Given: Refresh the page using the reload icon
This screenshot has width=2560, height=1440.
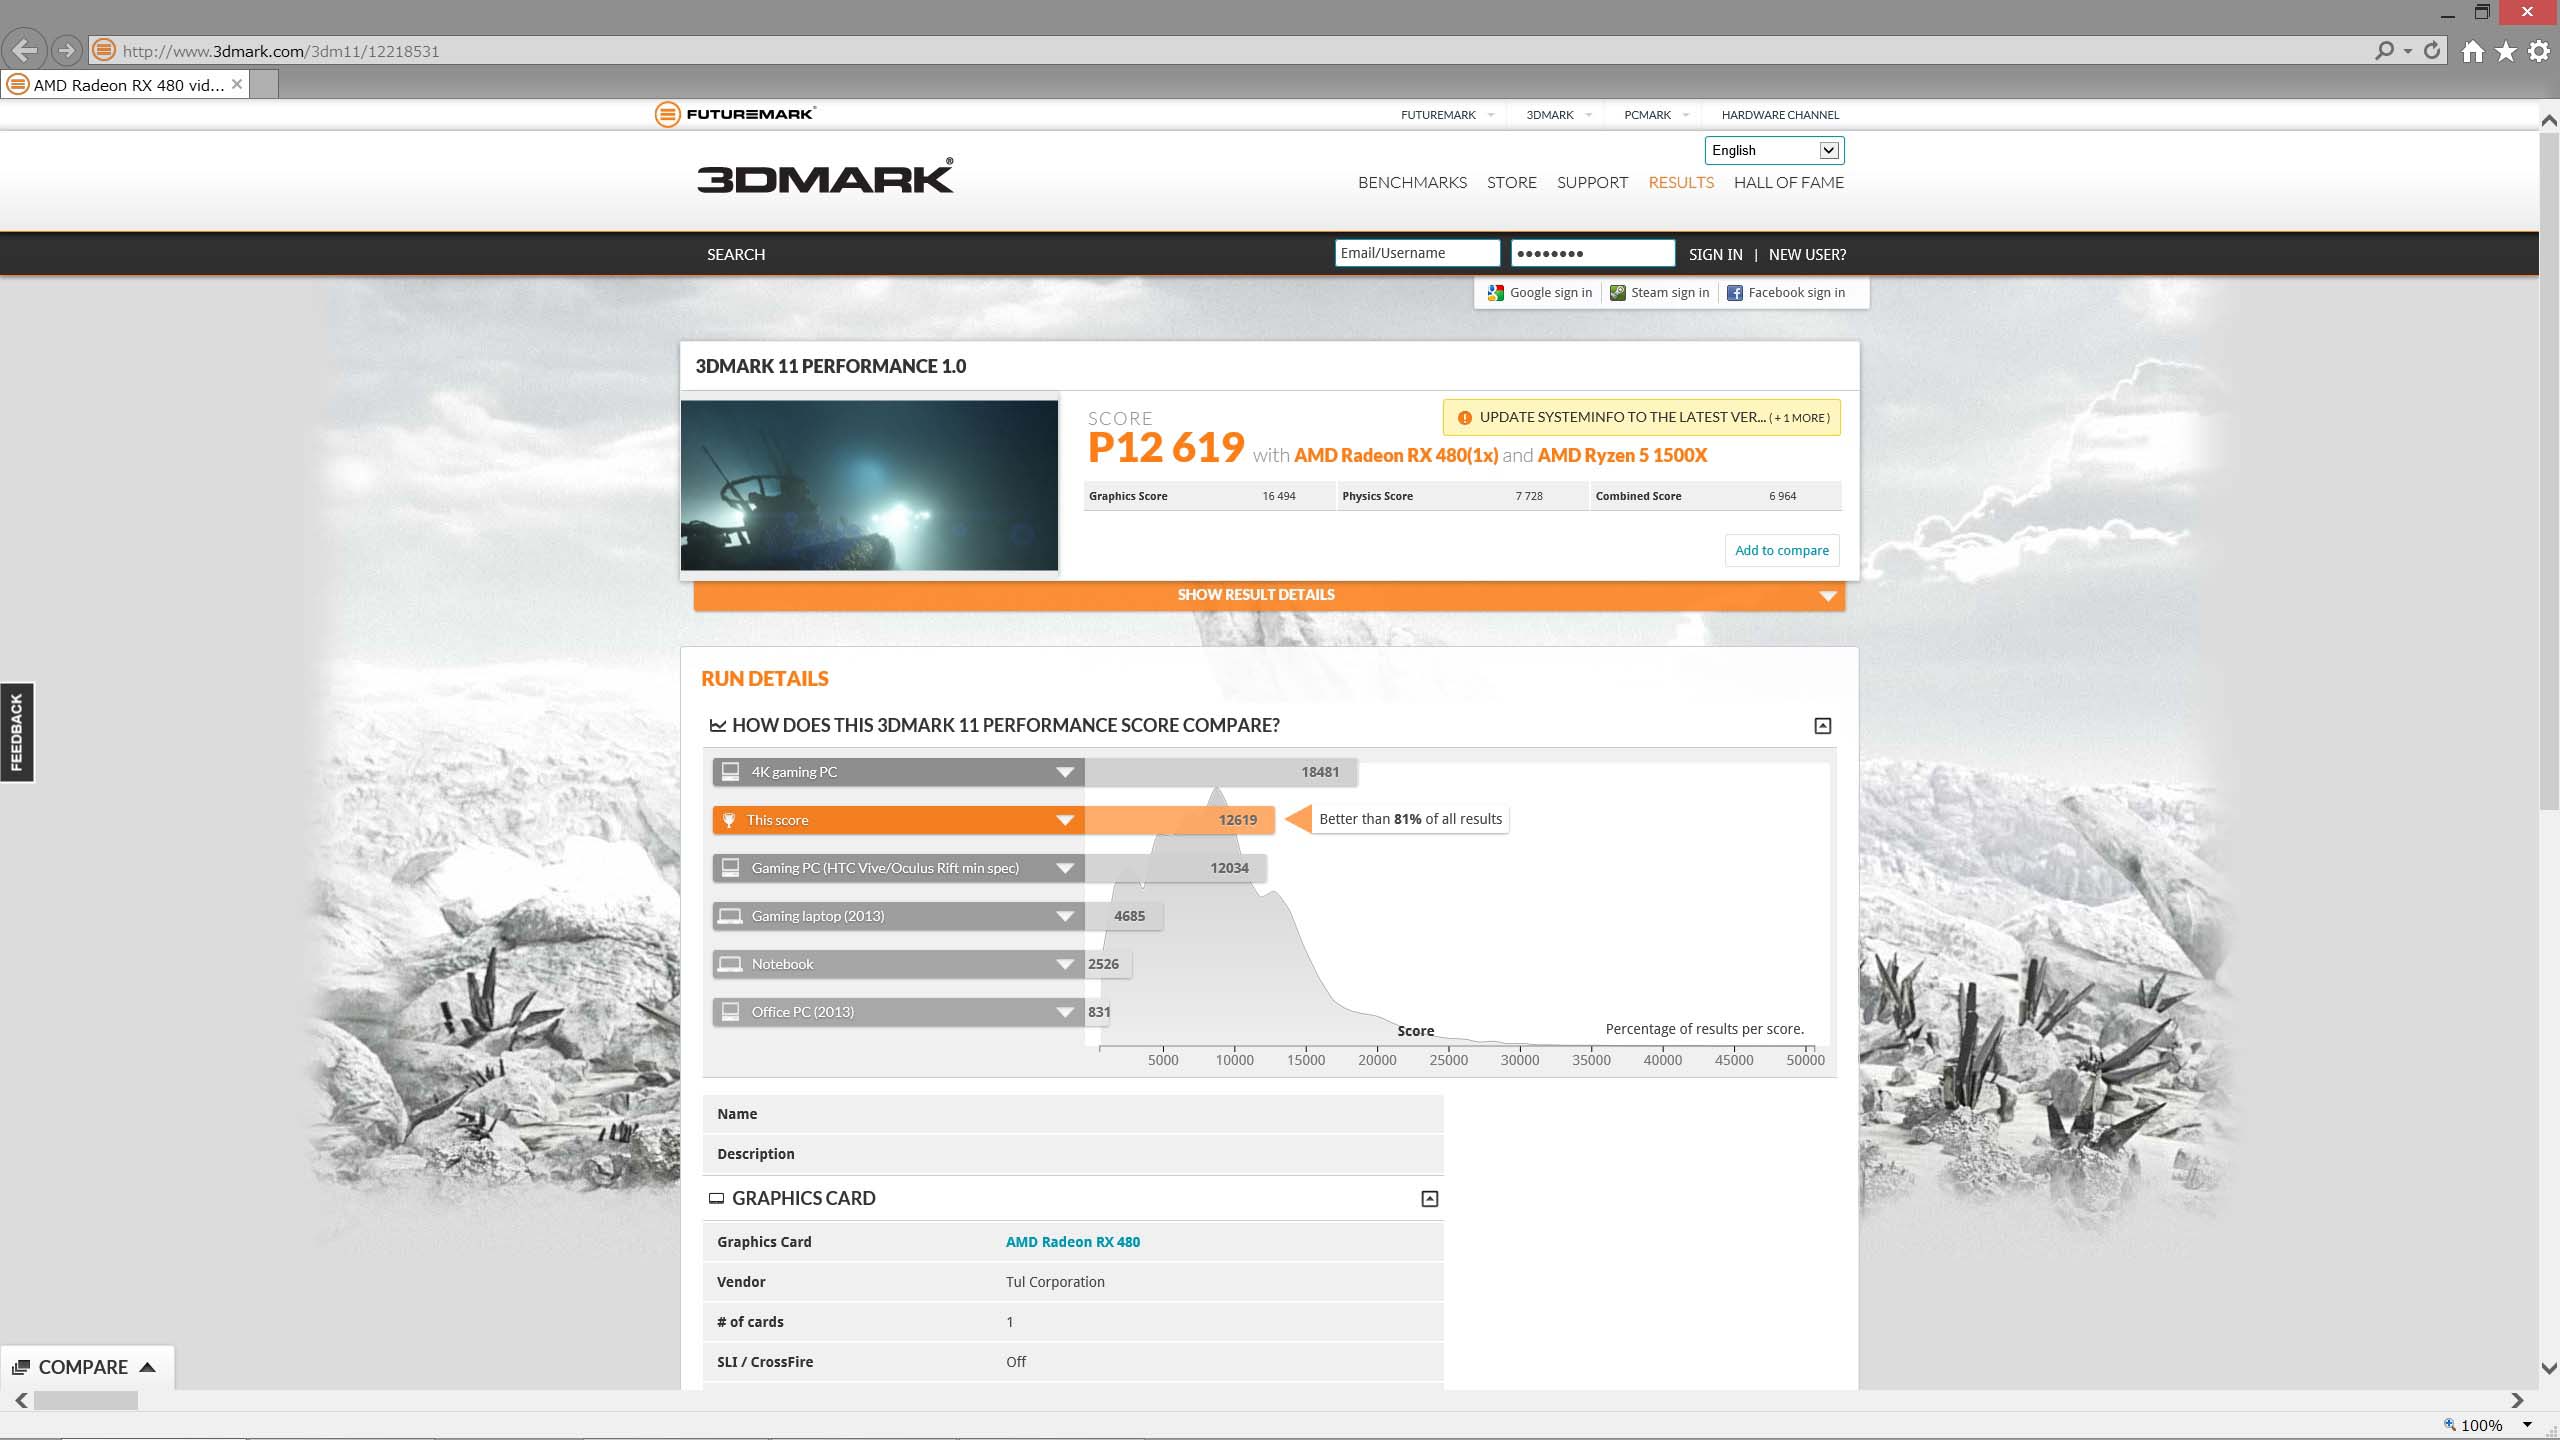Looking at the screenshot, I should point(2432,50).
